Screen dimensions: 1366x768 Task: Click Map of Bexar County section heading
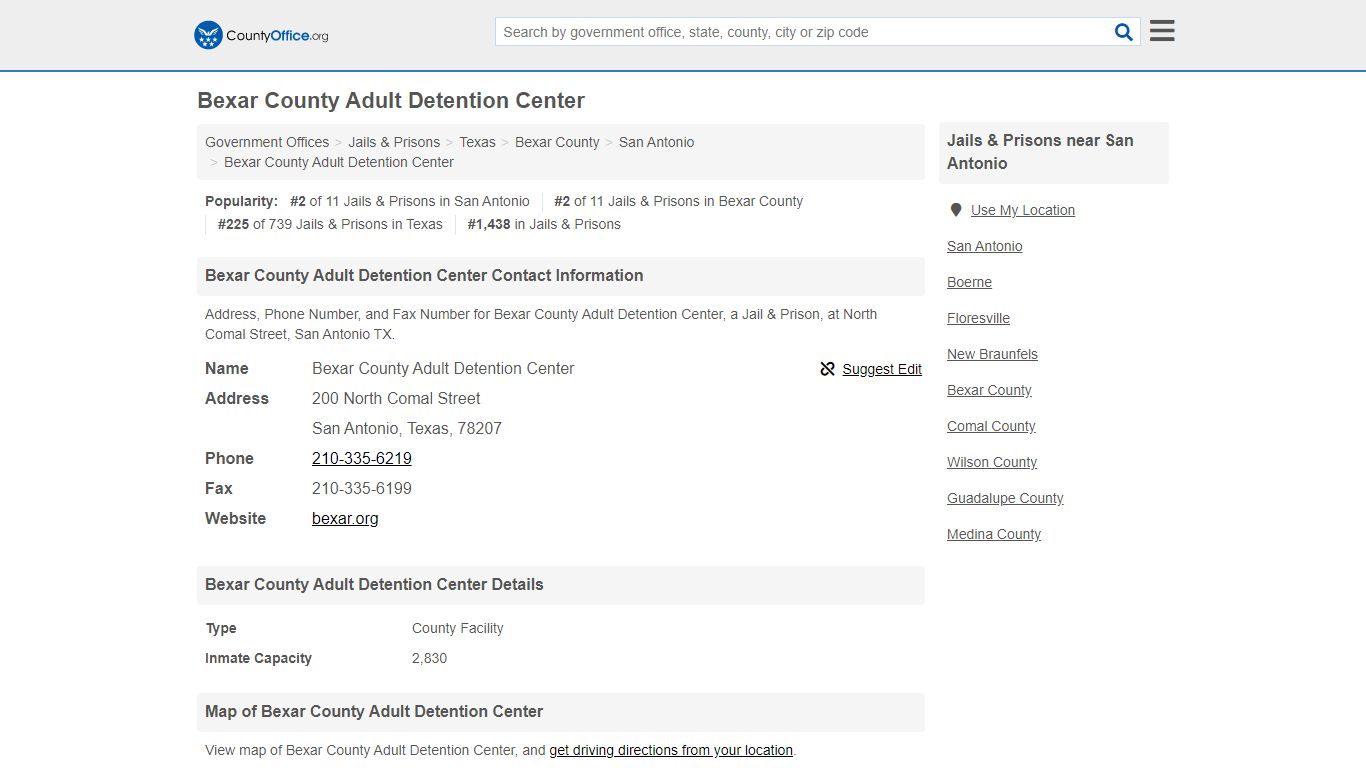374,712
